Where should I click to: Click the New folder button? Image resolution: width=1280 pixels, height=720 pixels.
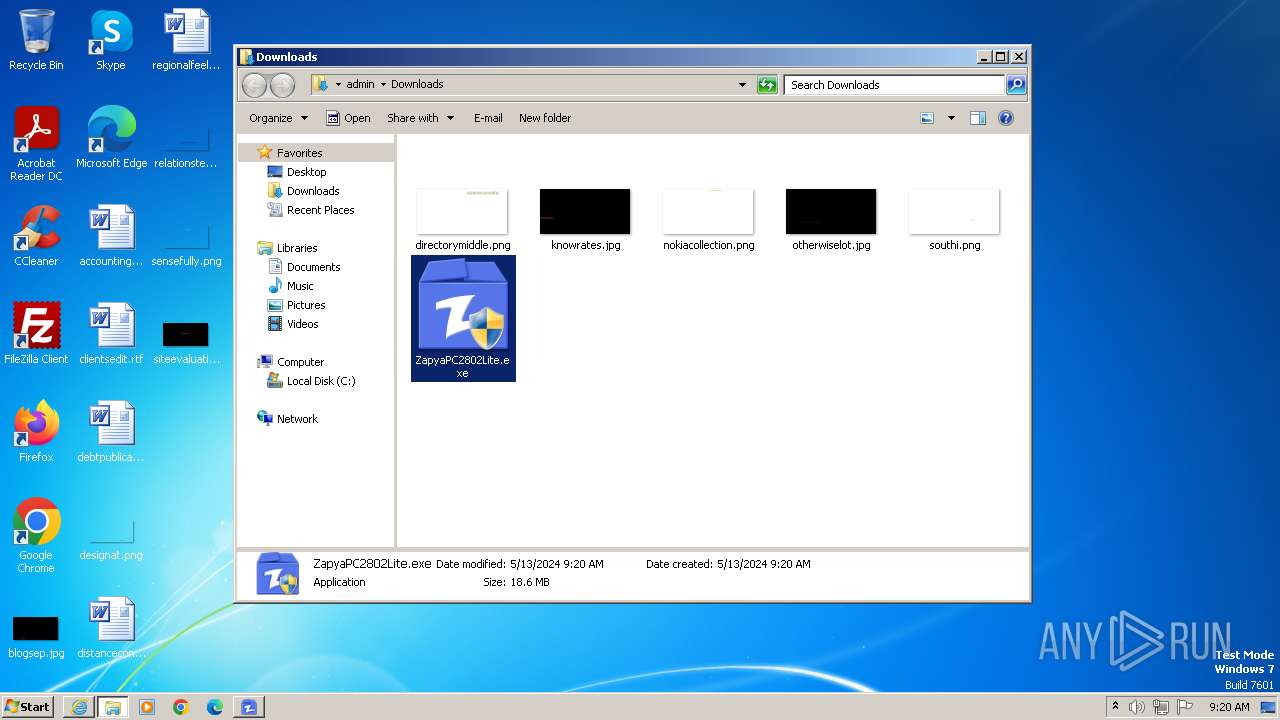pyautogui.click(x=545, y=118)
